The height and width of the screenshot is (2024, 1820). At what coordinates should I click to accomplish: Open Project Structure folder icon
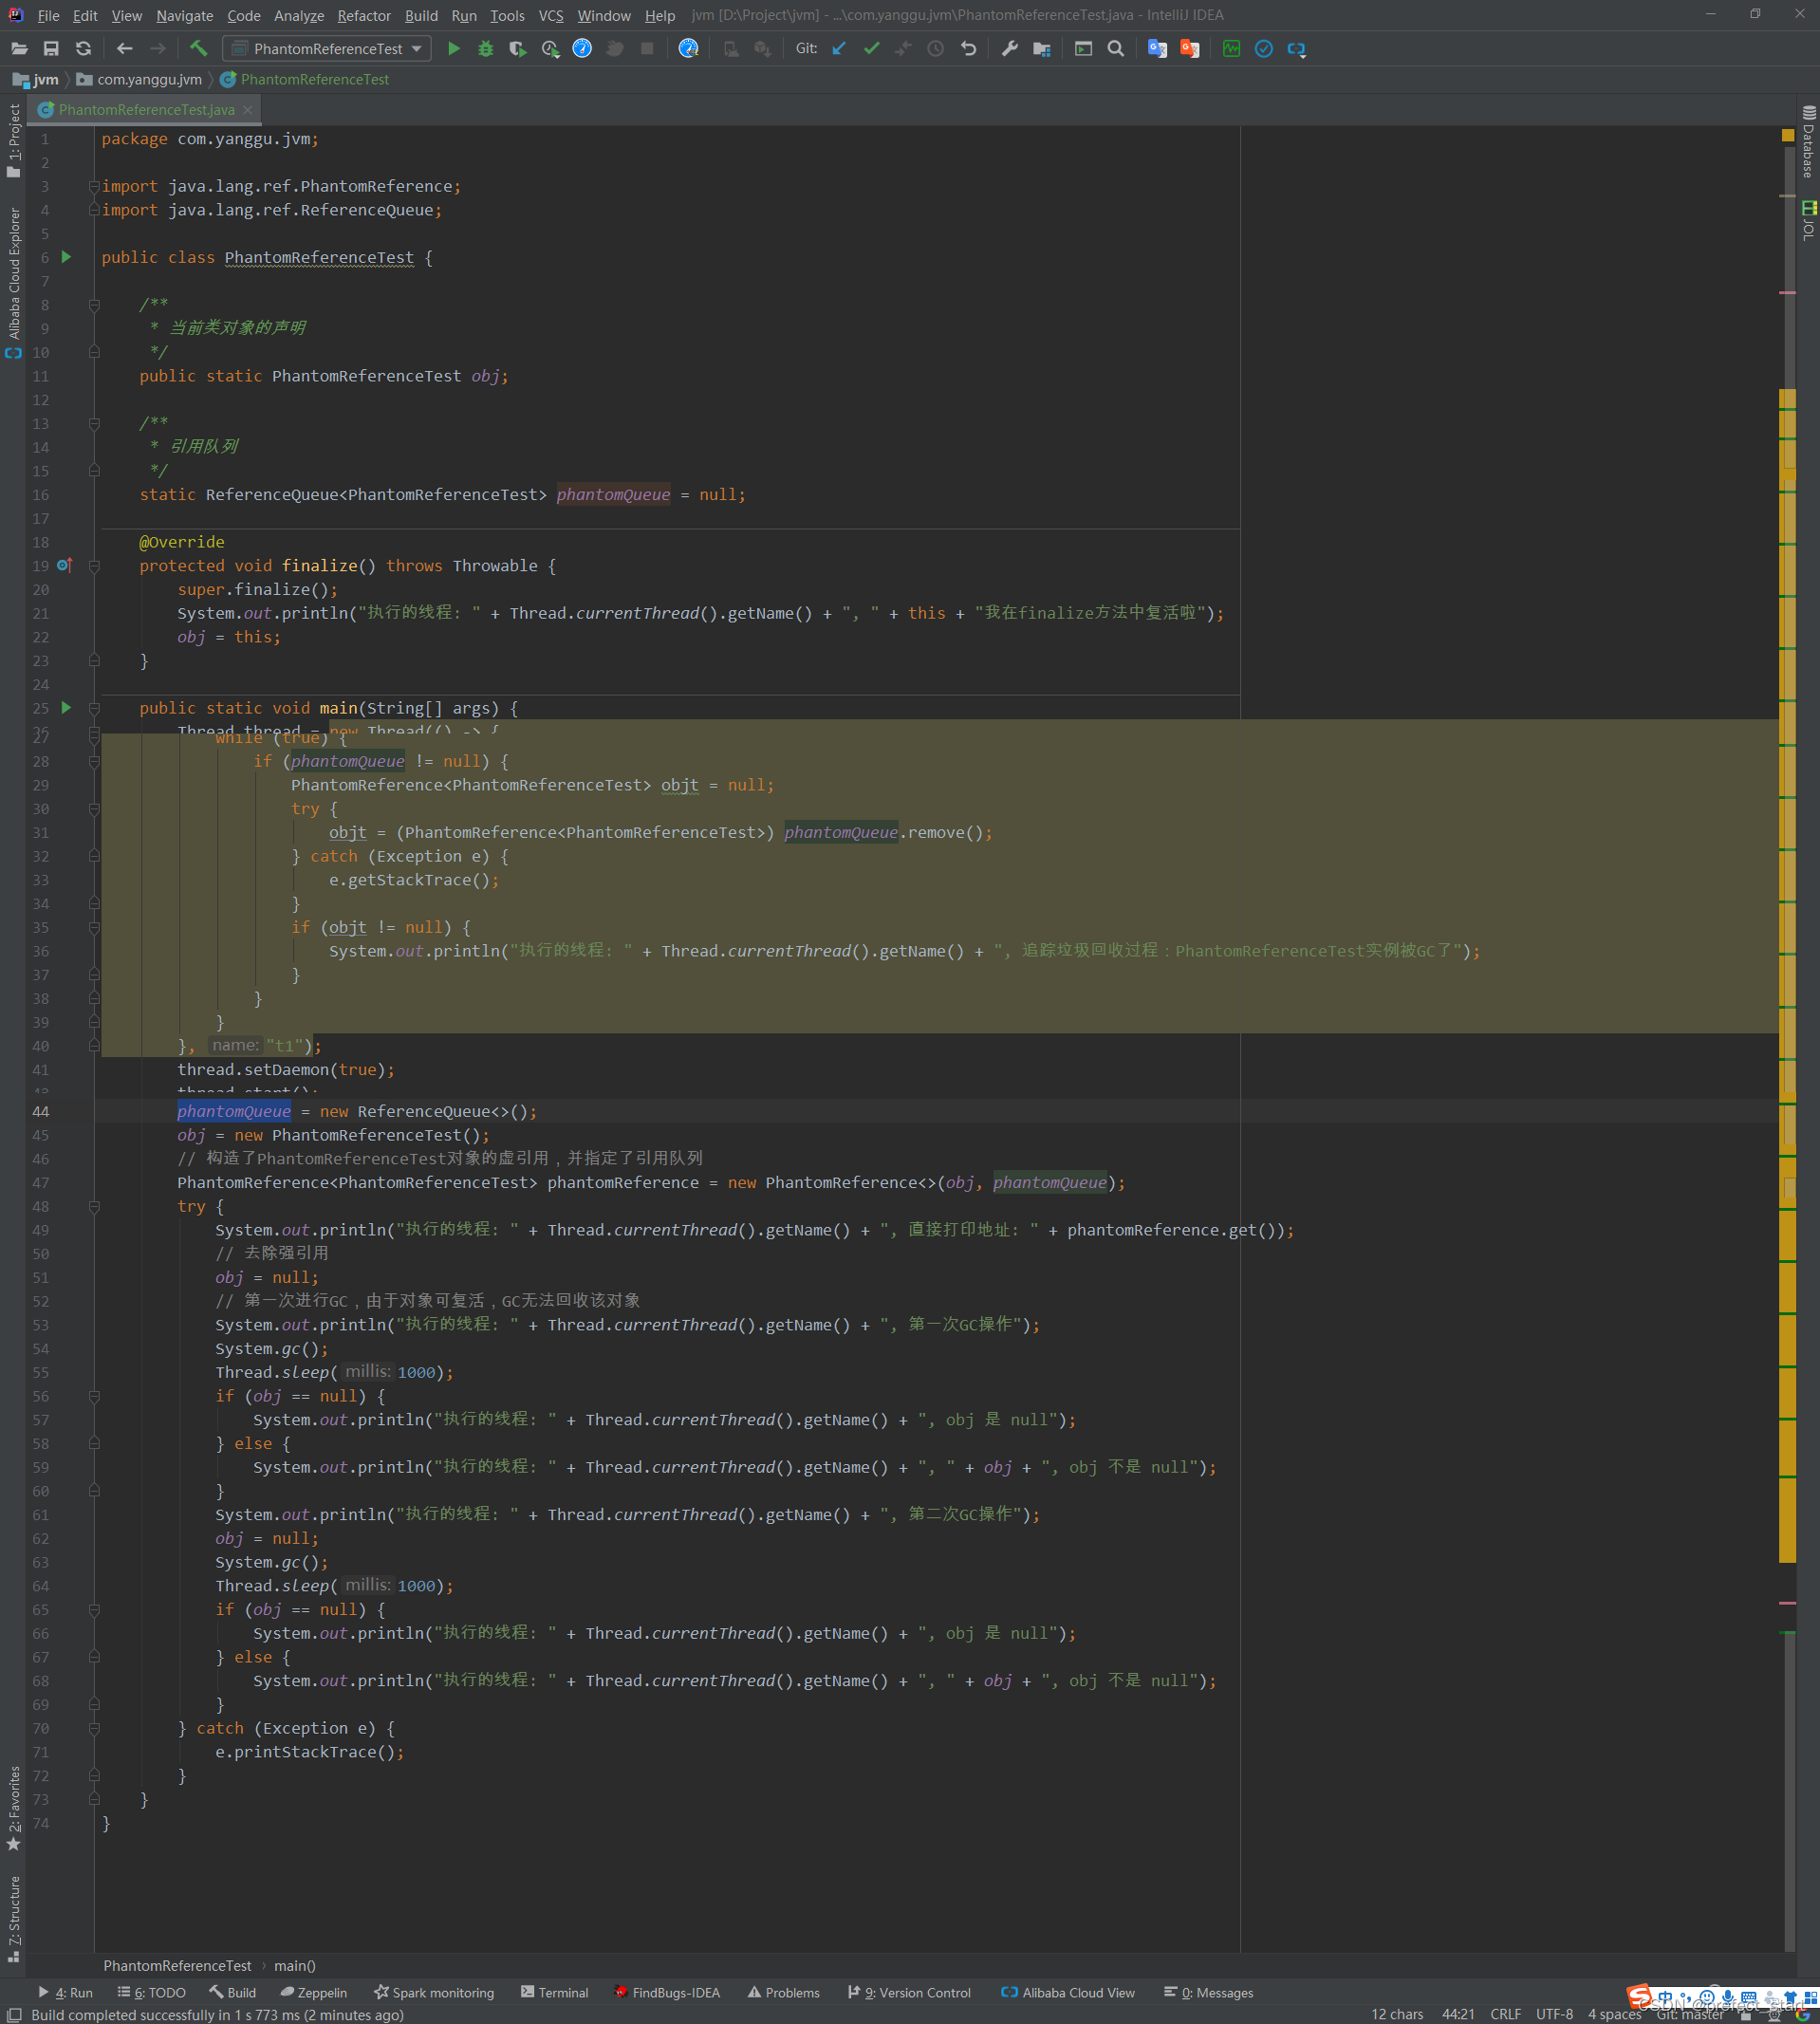point(1042,48)
